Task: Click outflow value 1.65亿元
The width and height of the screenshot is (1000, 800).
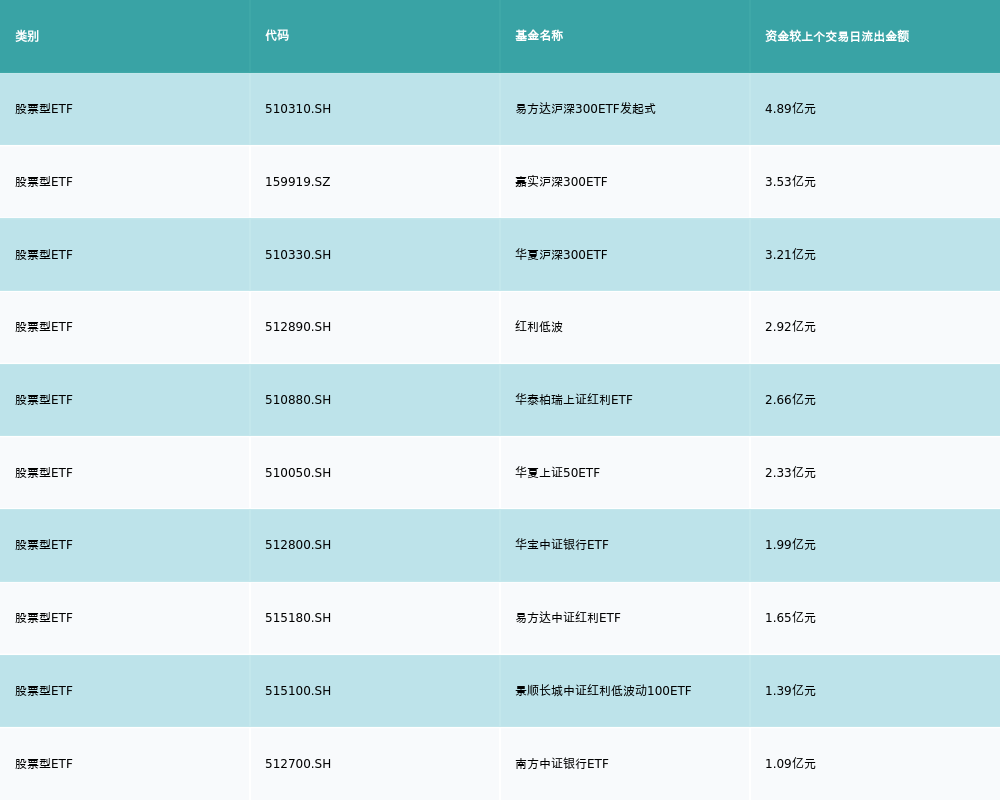Action: point(790,618)
